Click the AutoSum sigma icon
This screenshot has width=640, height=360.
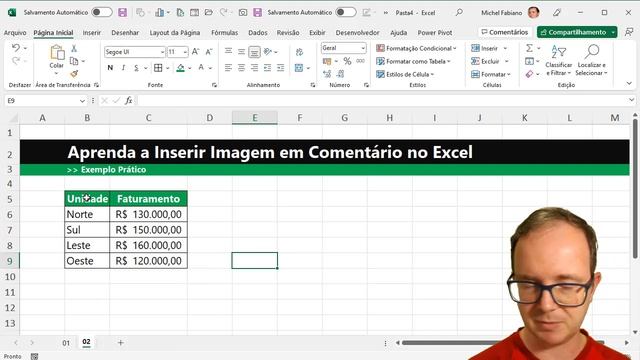pyautogui.click(x=529, y=48)
